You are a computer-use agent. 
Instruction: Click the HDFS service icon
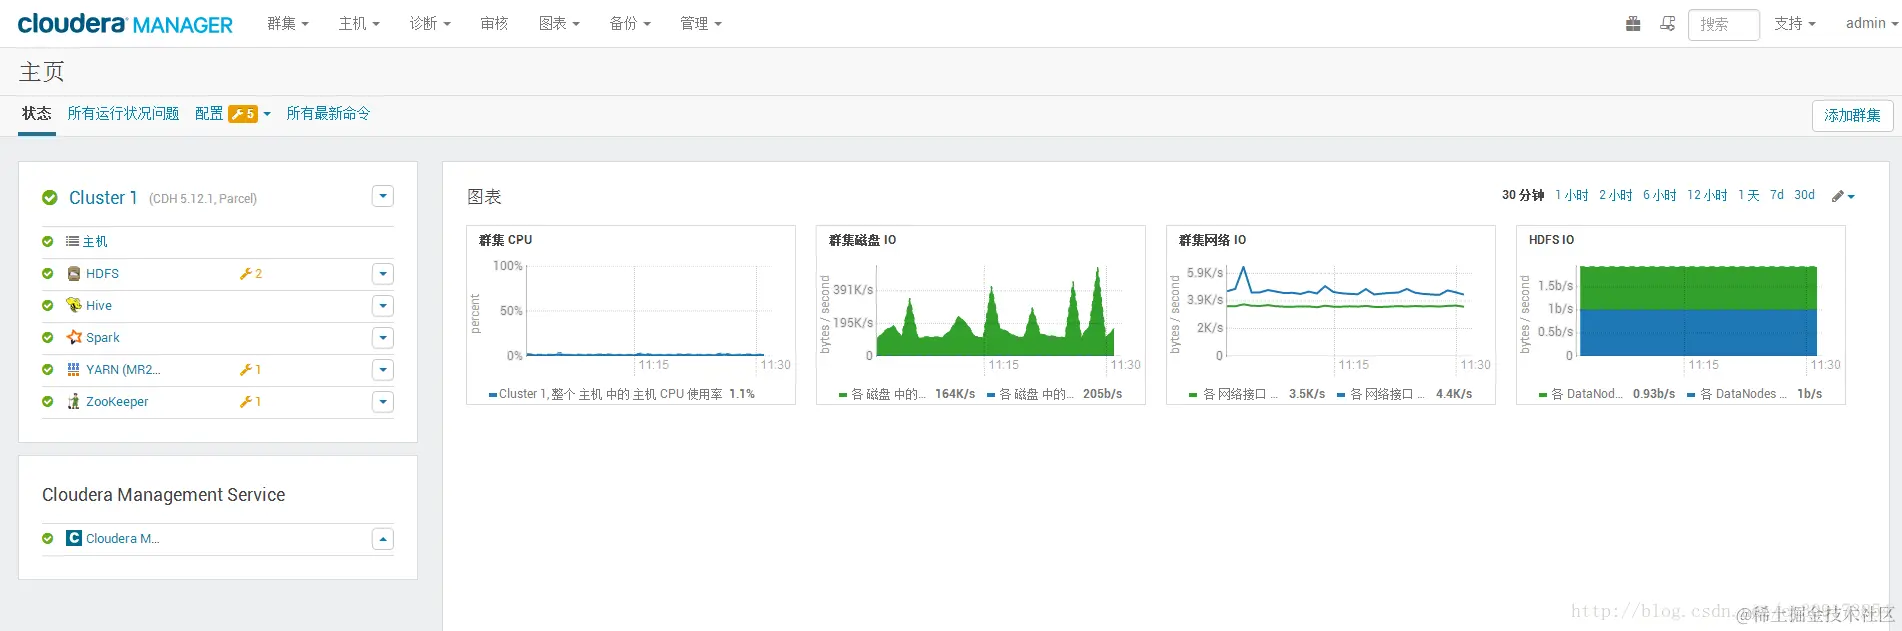pos(74,273)
